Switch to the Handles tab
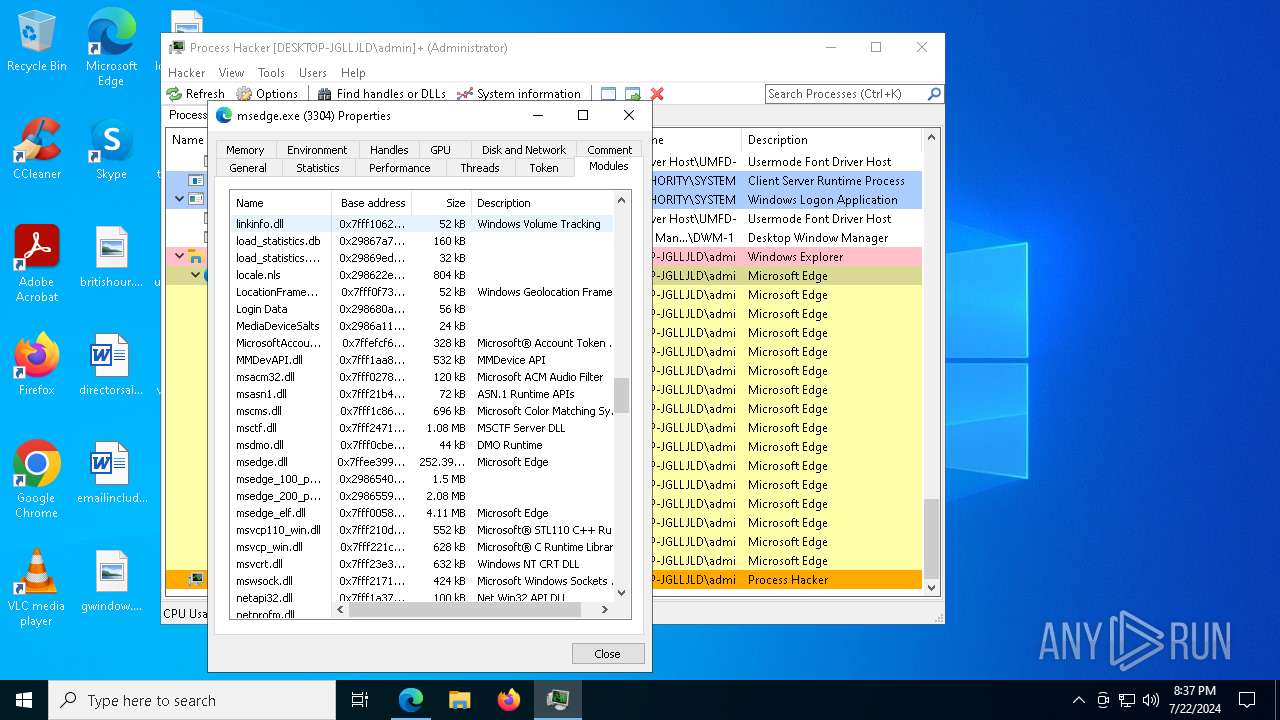The height and width of the screenshot is (720, 1280). coord(389,150)
